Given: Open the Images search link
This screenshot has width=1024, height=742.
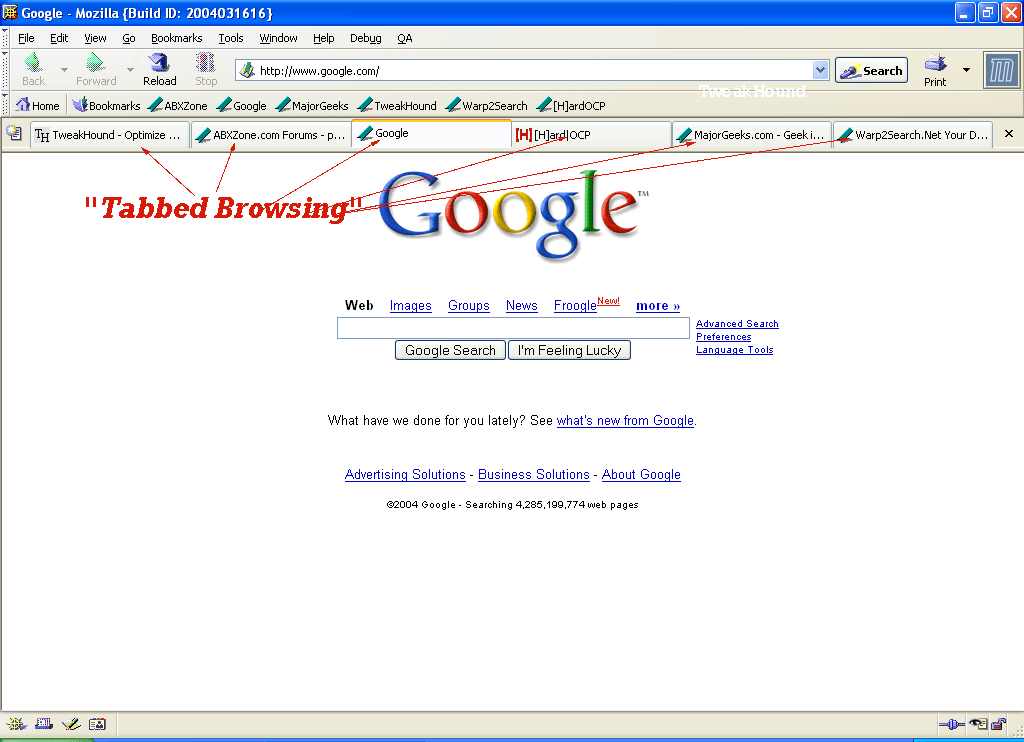Looking at the screenshot, I should tap(411, 306).
